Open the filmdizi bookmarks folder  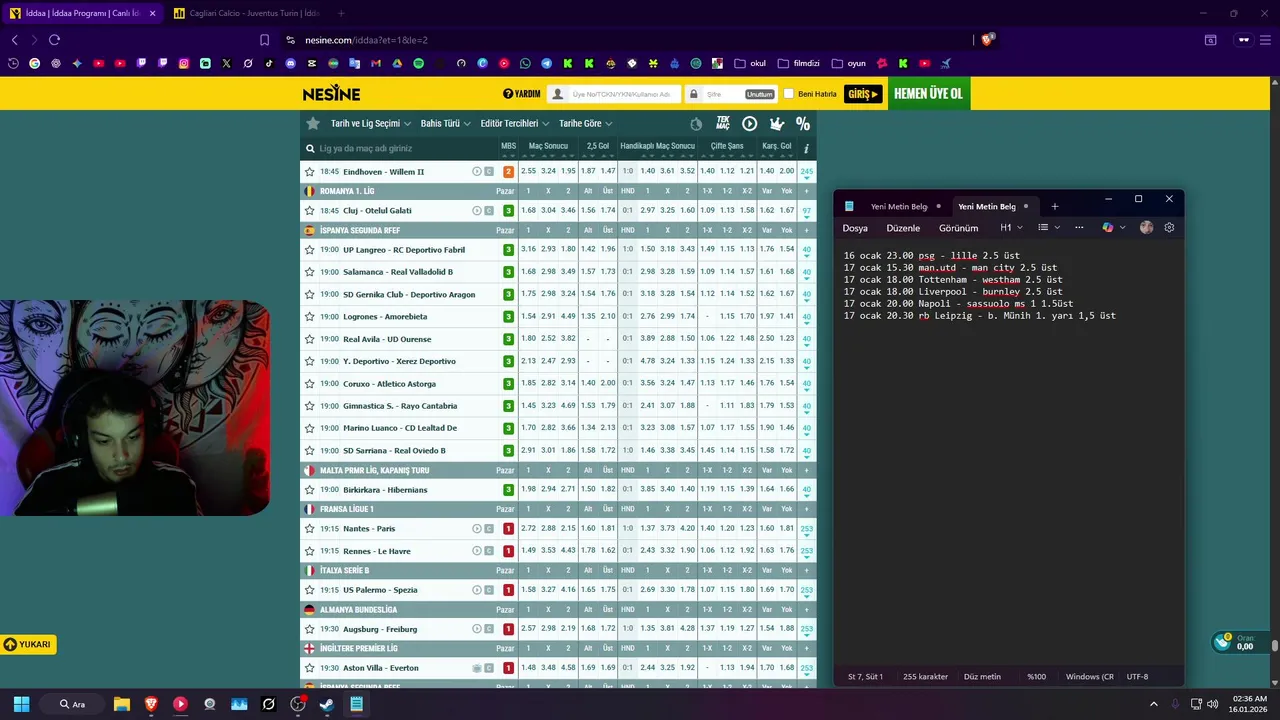tap(798, 63)
